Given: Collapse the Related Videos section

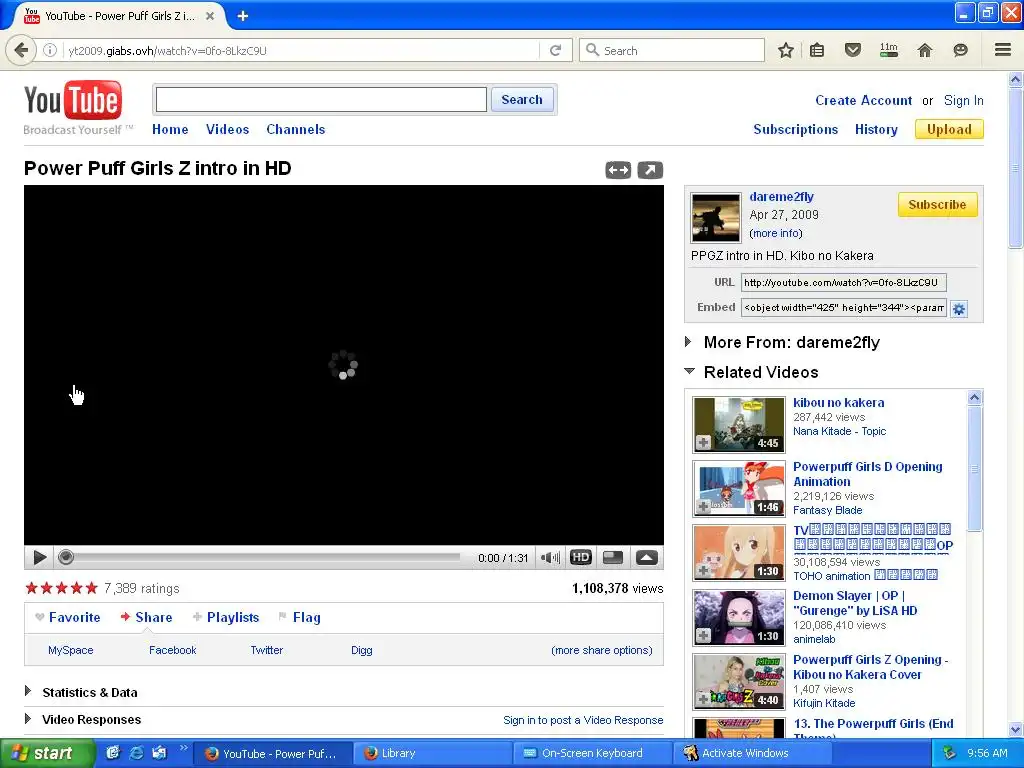Looking at the screenshot, I should click(689, 371).
